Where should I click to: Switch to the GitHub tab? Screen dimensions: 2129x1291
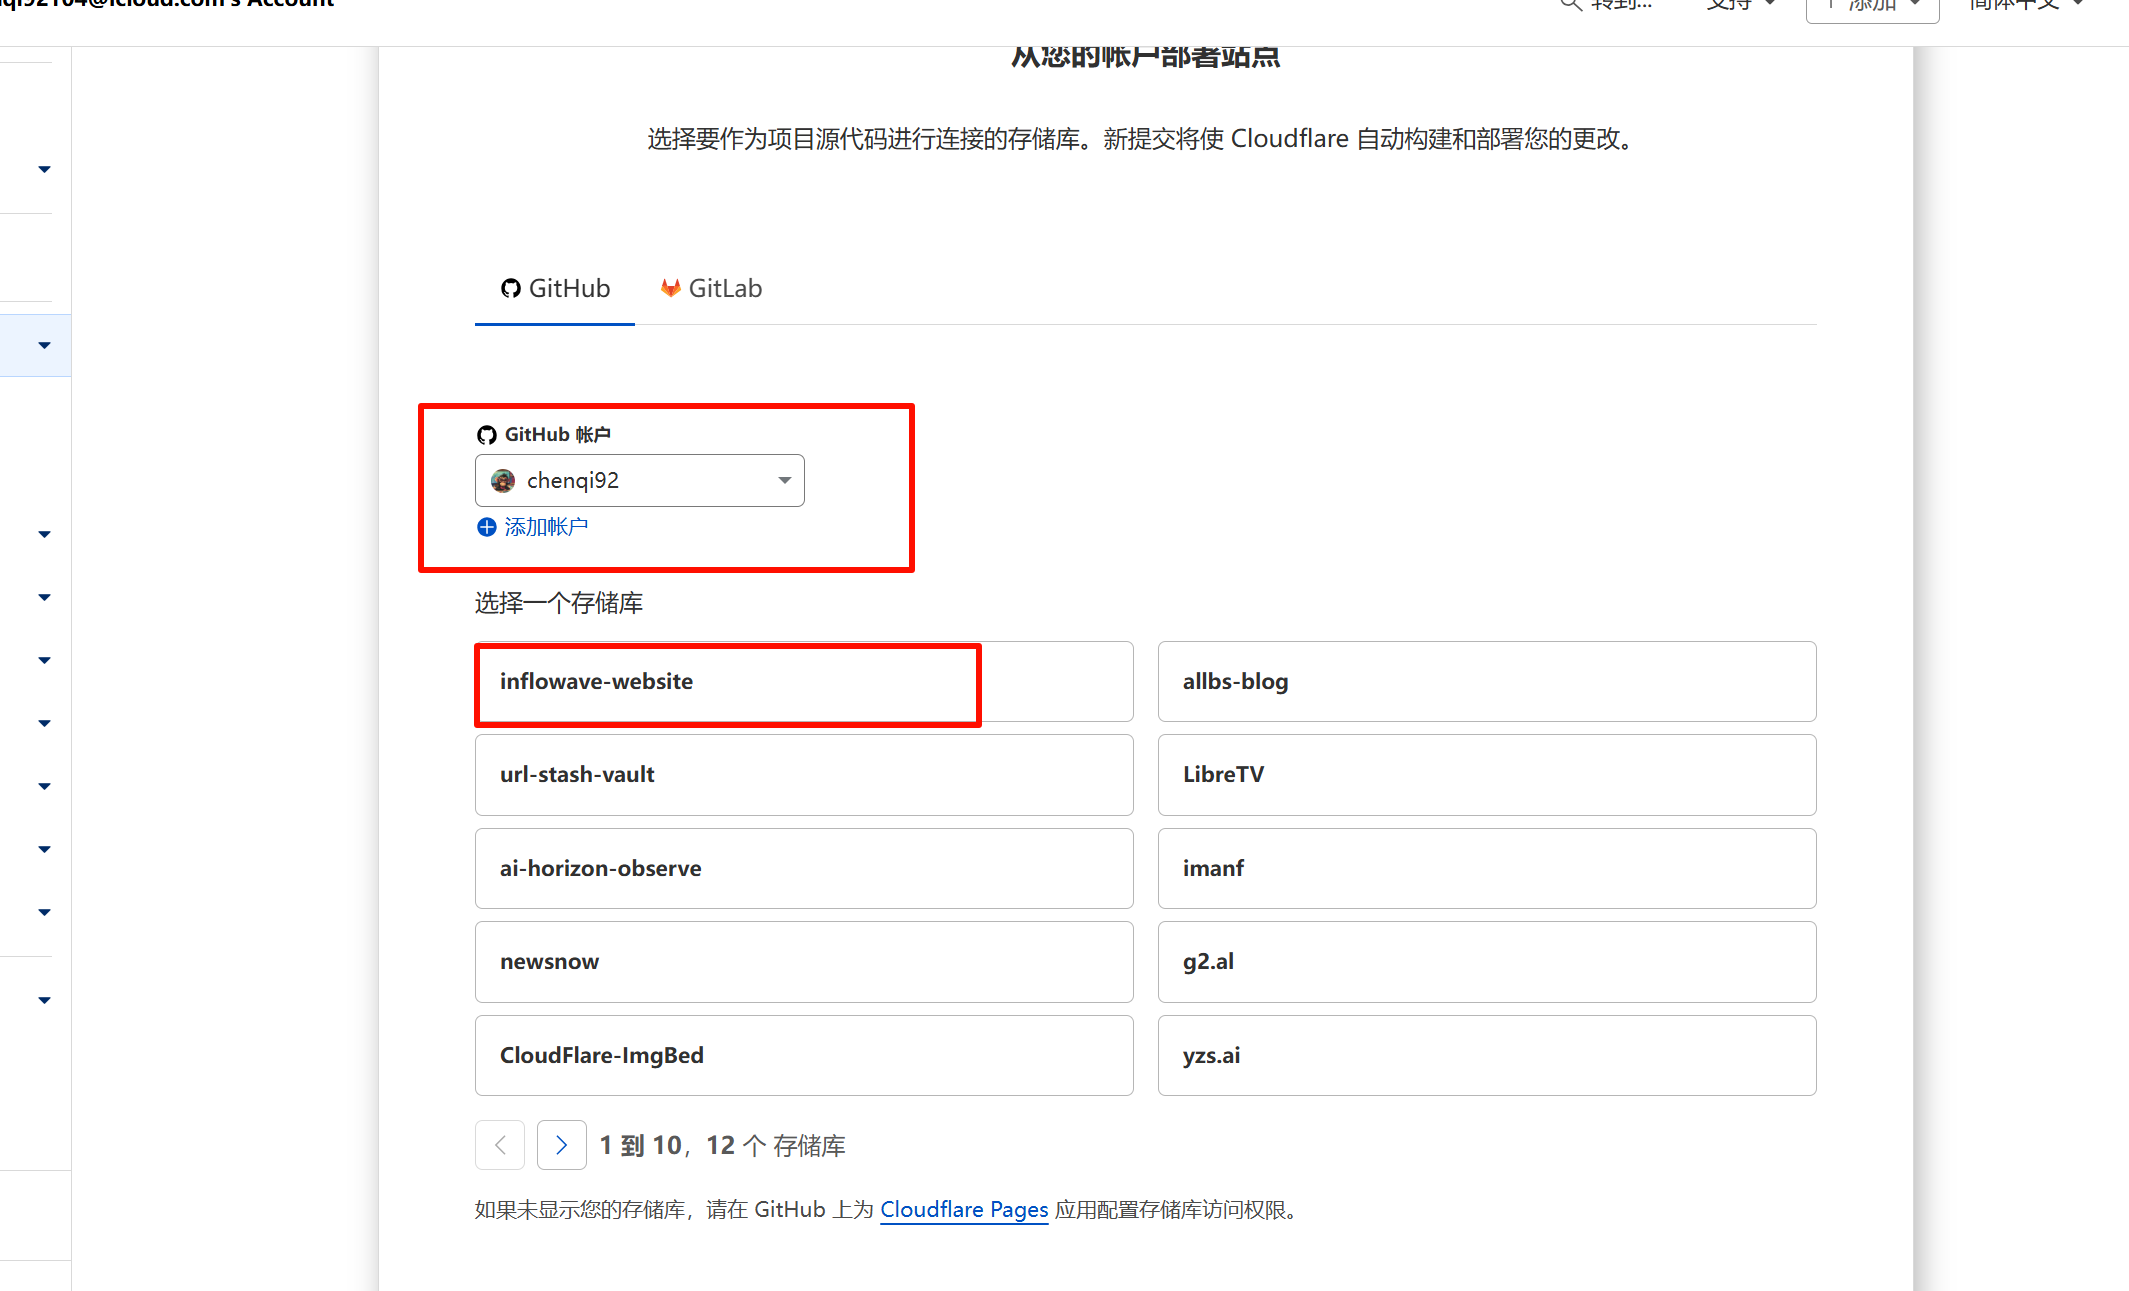[555, 289]
